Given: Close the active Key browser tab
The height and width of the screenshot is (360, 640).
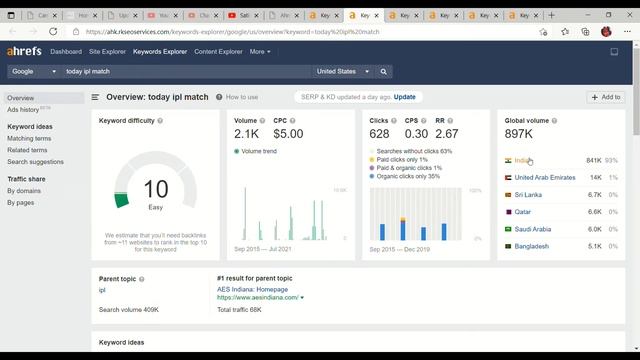Looking at the screenshot, I should (376, 16).
